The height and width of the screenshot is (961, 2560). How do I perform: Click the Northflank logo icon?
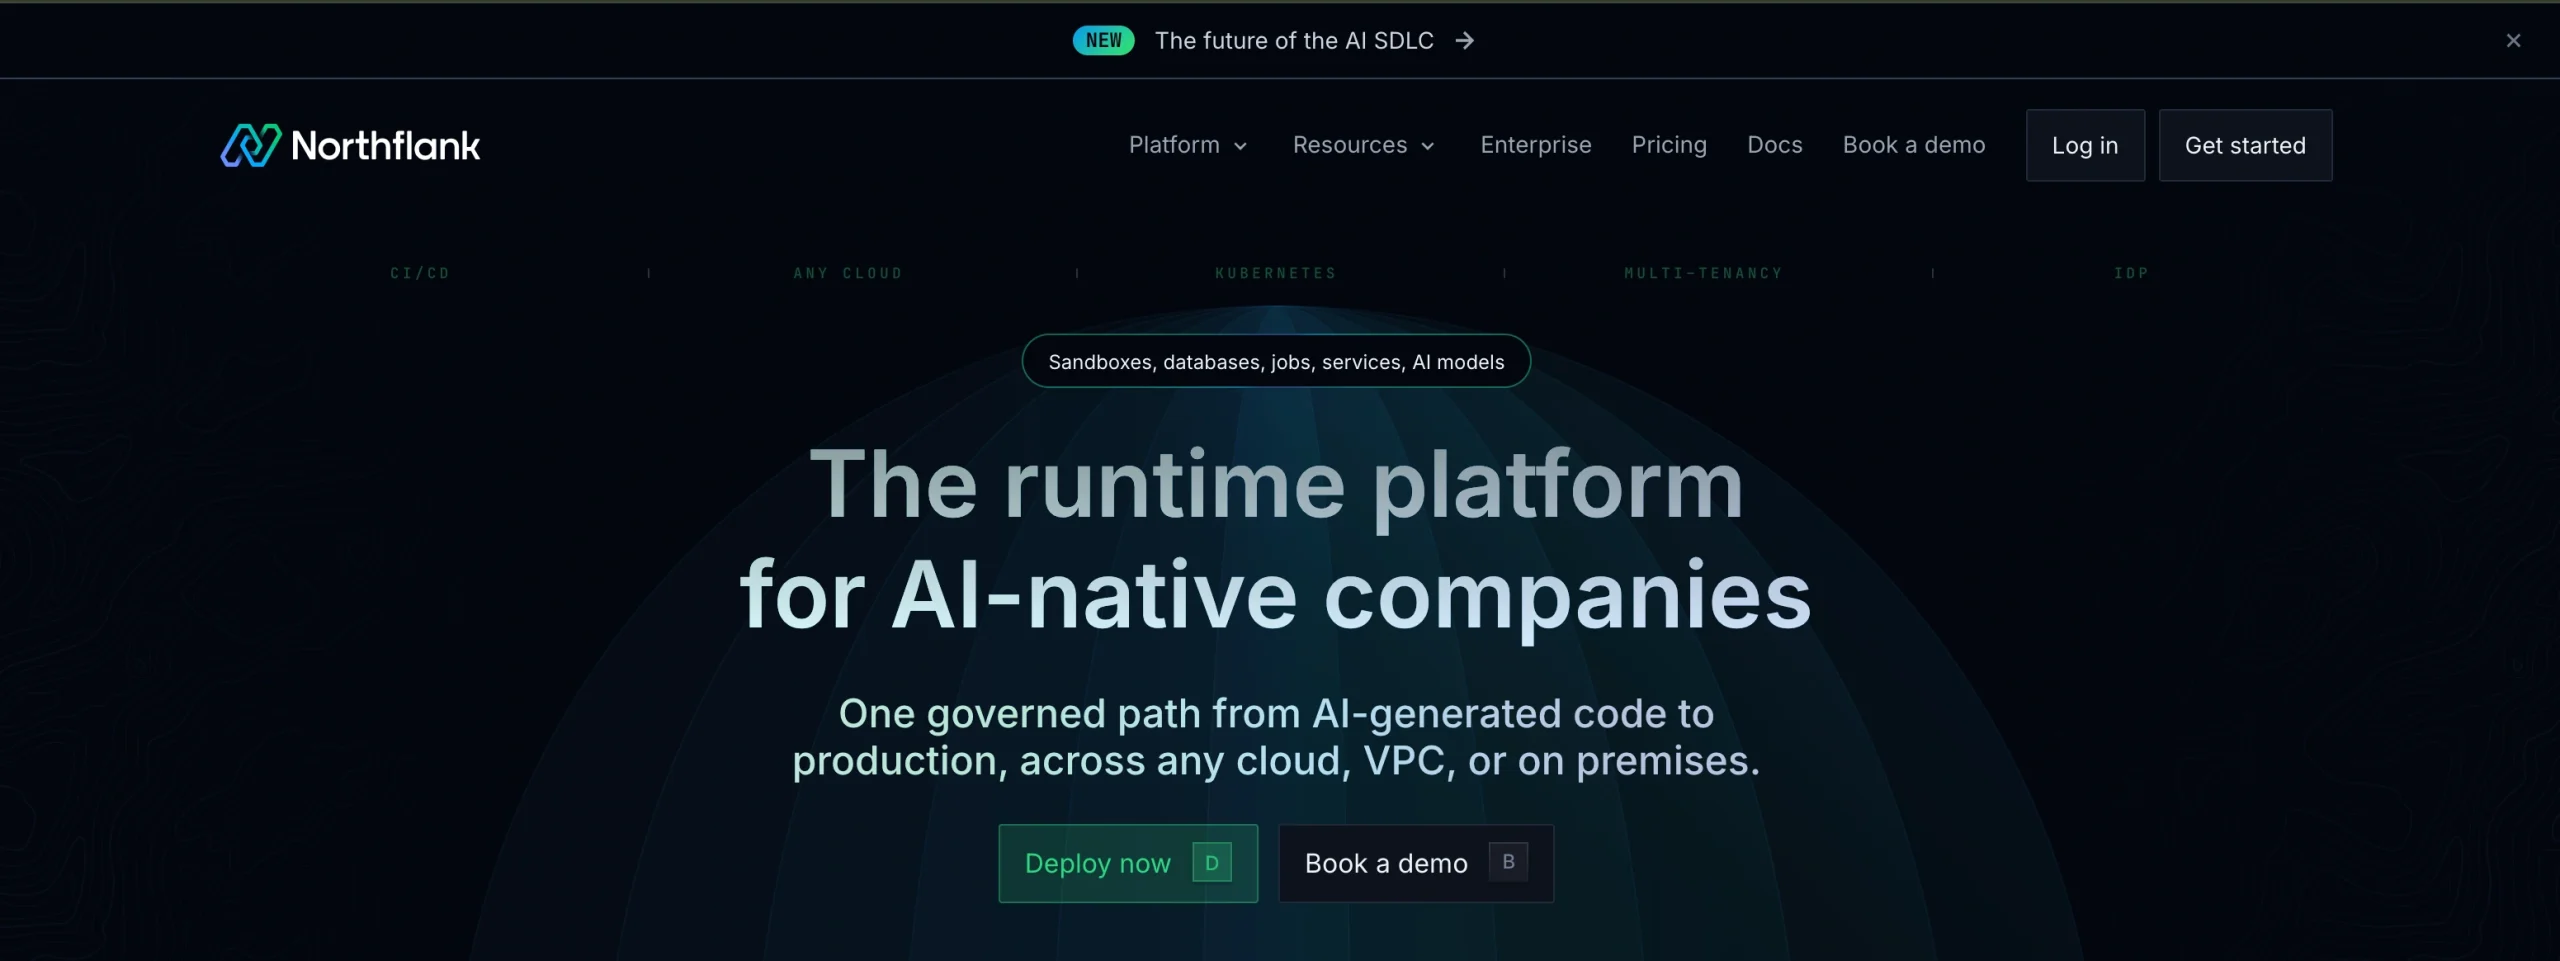click(250, 146)
